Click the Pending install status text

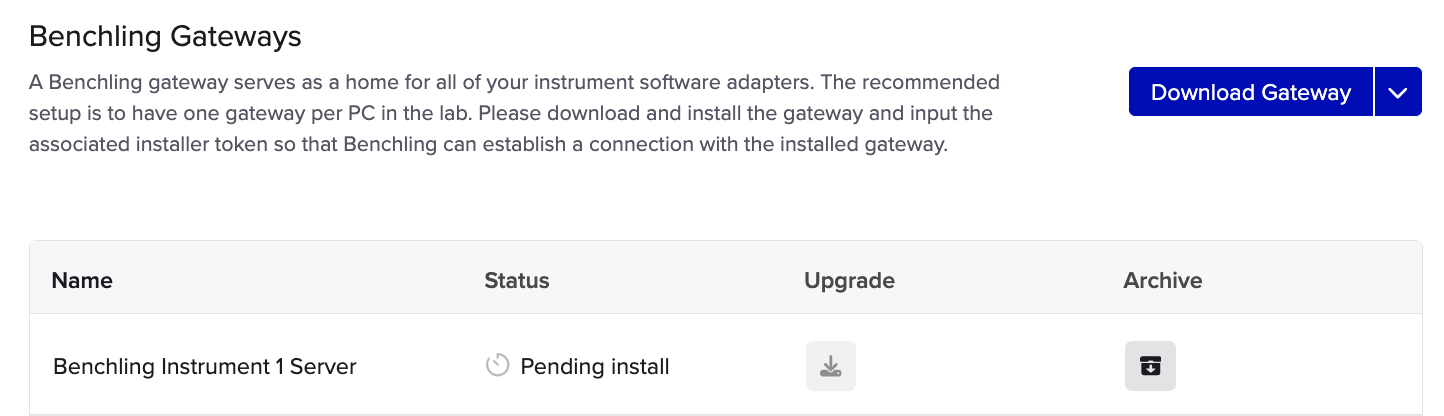[x=595, y=367]
